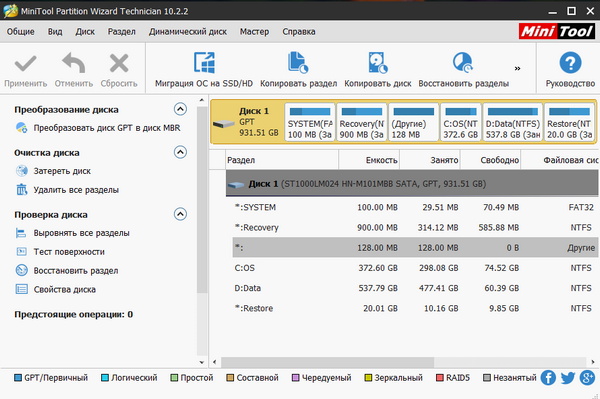This screenshot has width=600, height=399.
Task: Click the Восстановить раздел icon
Action: (21, 270)
